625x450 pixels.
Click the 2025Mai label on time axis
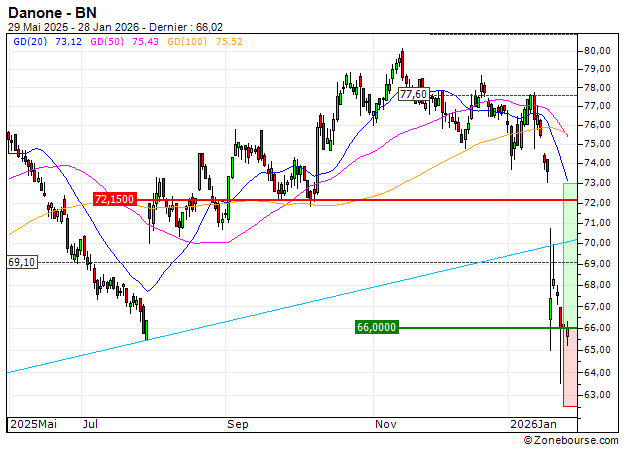[33, 424]
